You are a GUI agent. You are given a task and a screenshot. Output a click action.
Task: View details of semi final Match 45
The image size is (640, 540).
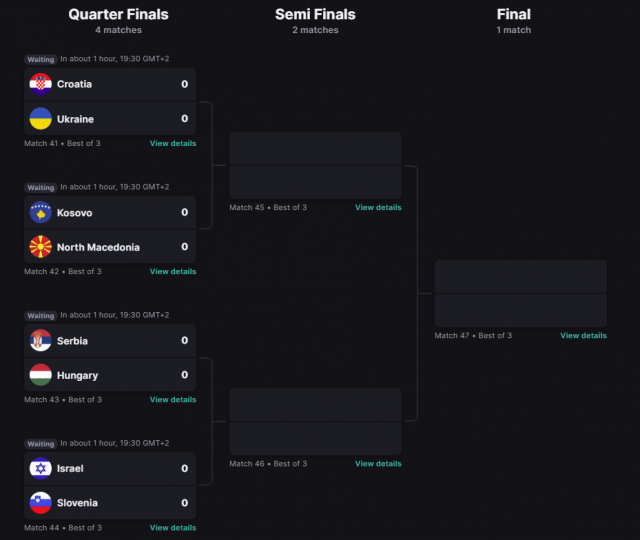[378, 208]
